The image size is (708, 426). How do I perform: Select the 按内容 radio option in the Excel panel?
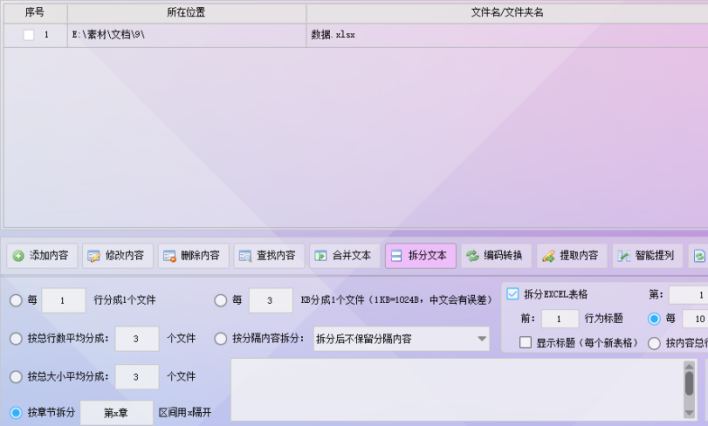pyautogui.click(x=654, y=343)
